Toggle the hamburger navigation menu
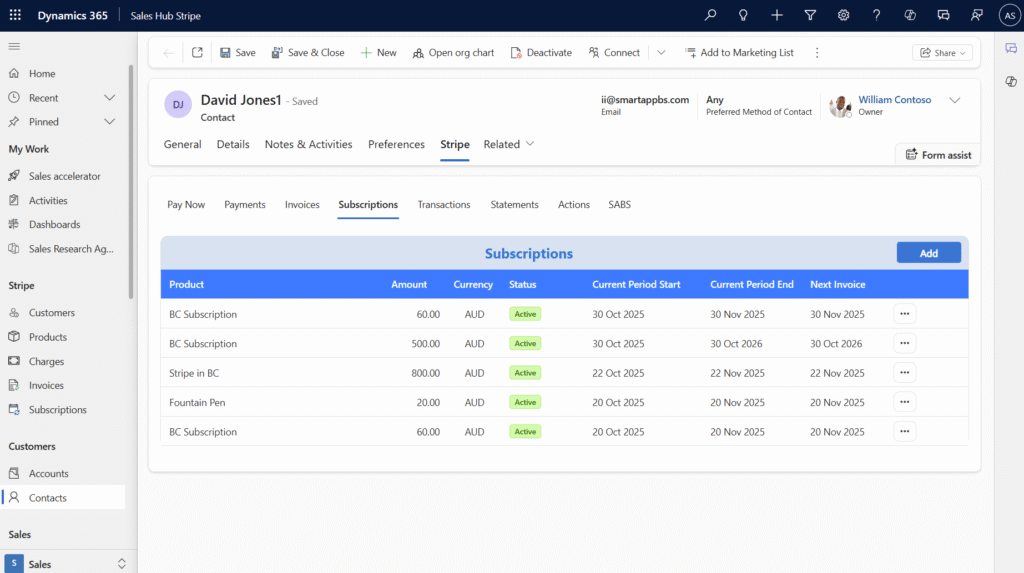 point(14,46)
